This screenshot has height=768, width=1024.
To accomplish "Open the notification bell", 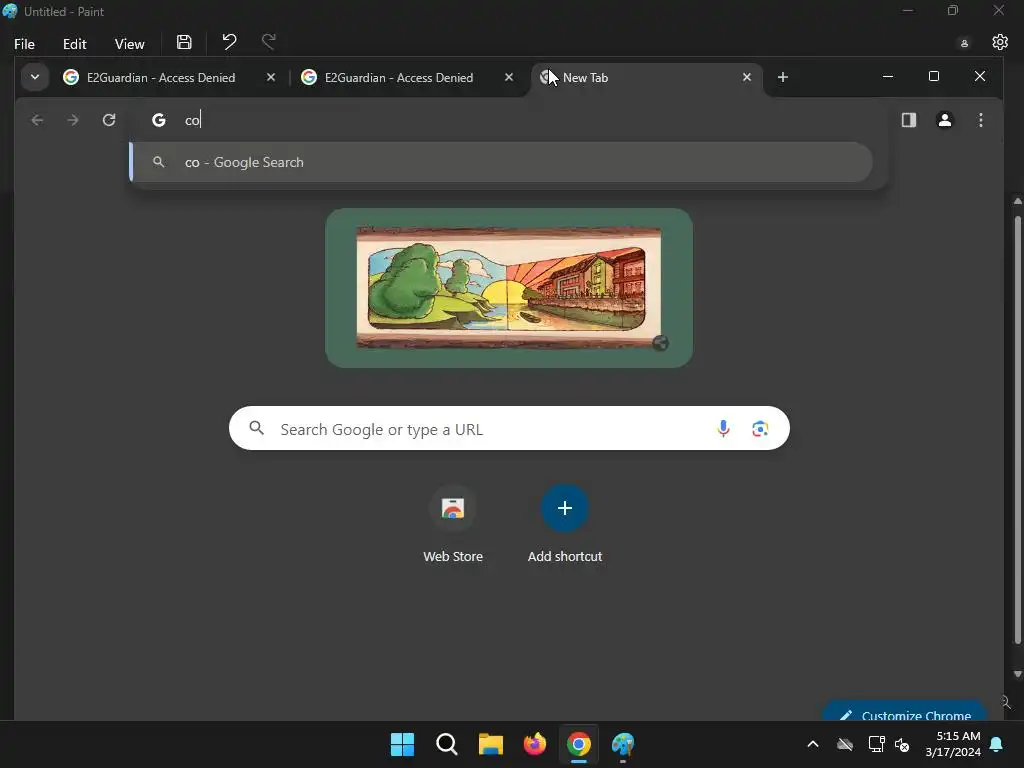I will 997,744.
